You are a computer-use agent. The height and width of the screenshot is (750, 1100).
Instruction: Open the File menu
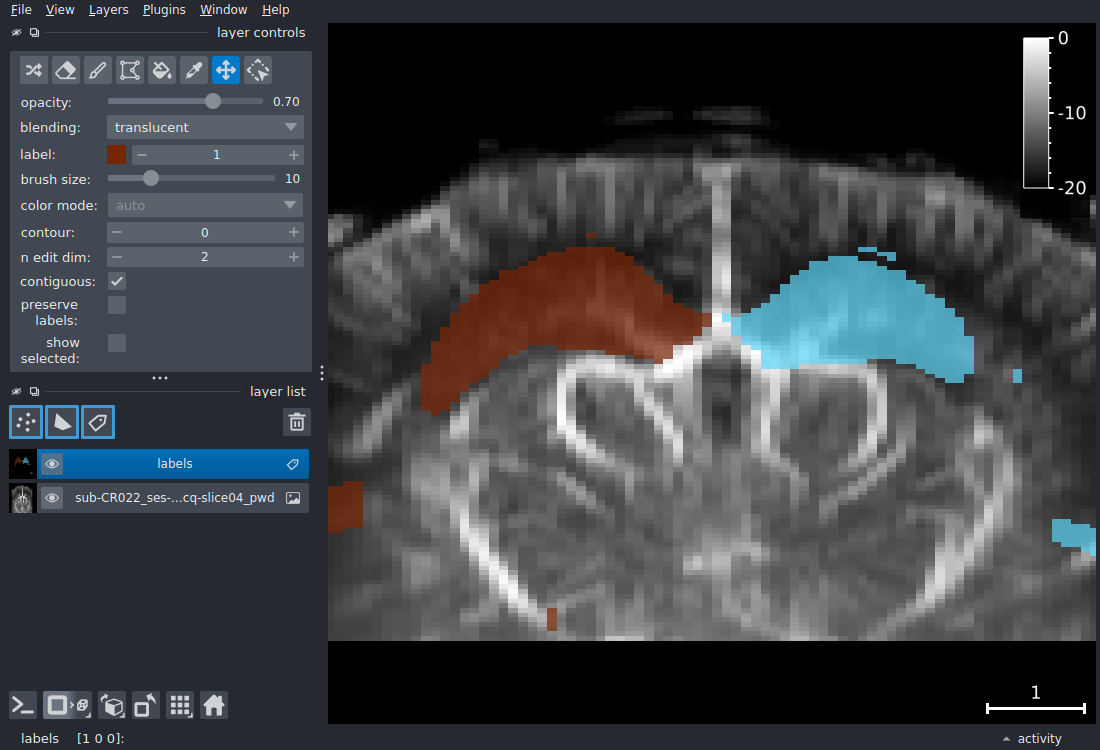pyautogui.click(x=21, y=10)
